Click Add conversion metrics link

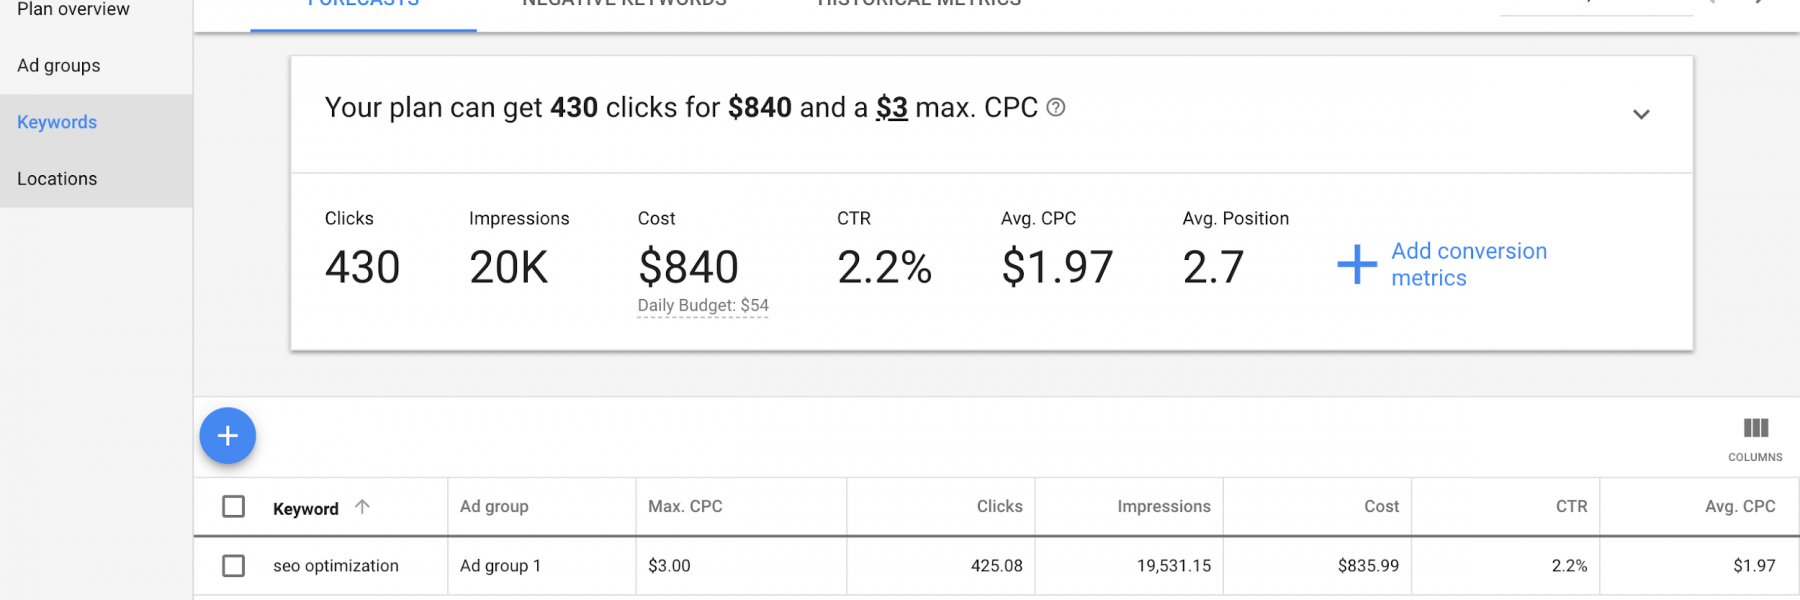coord(1469,265)
